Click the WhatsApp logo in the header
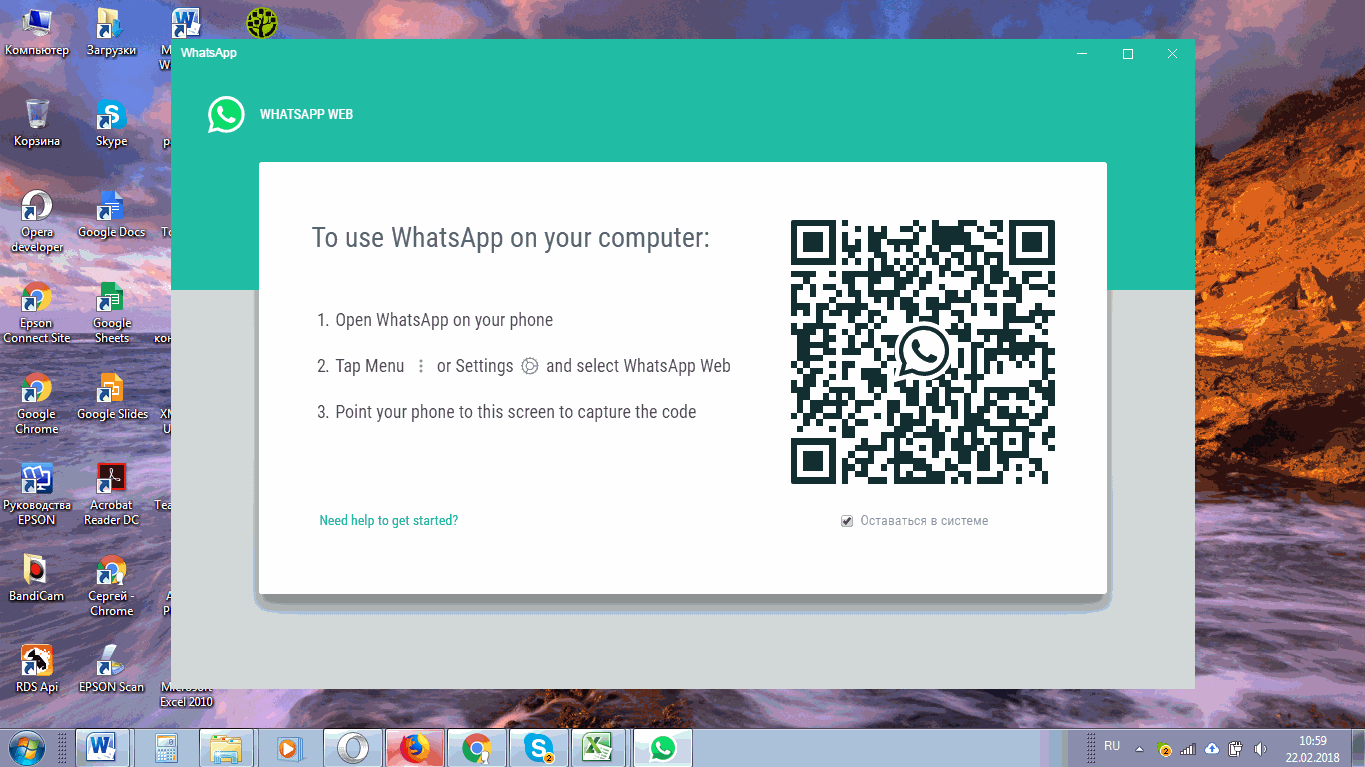This screenshot has width=1365, height=767. pyautogui.click(x=226, y=114)
